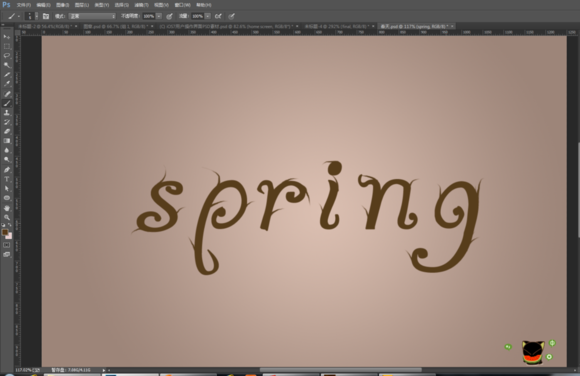Click the swap foreground and background colors arrow
Screen dimensions: 580x376
pyautogui.click(x=10, y=225)
